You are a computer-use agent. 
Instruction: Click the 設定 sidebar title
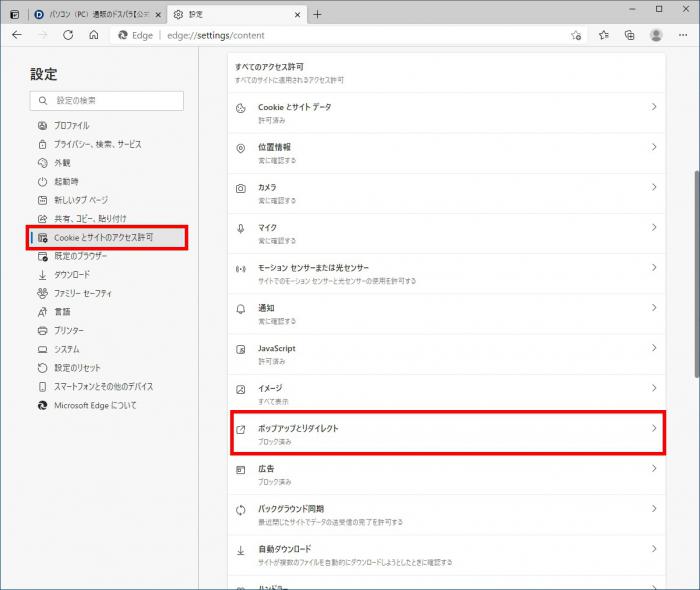[44, 74]
